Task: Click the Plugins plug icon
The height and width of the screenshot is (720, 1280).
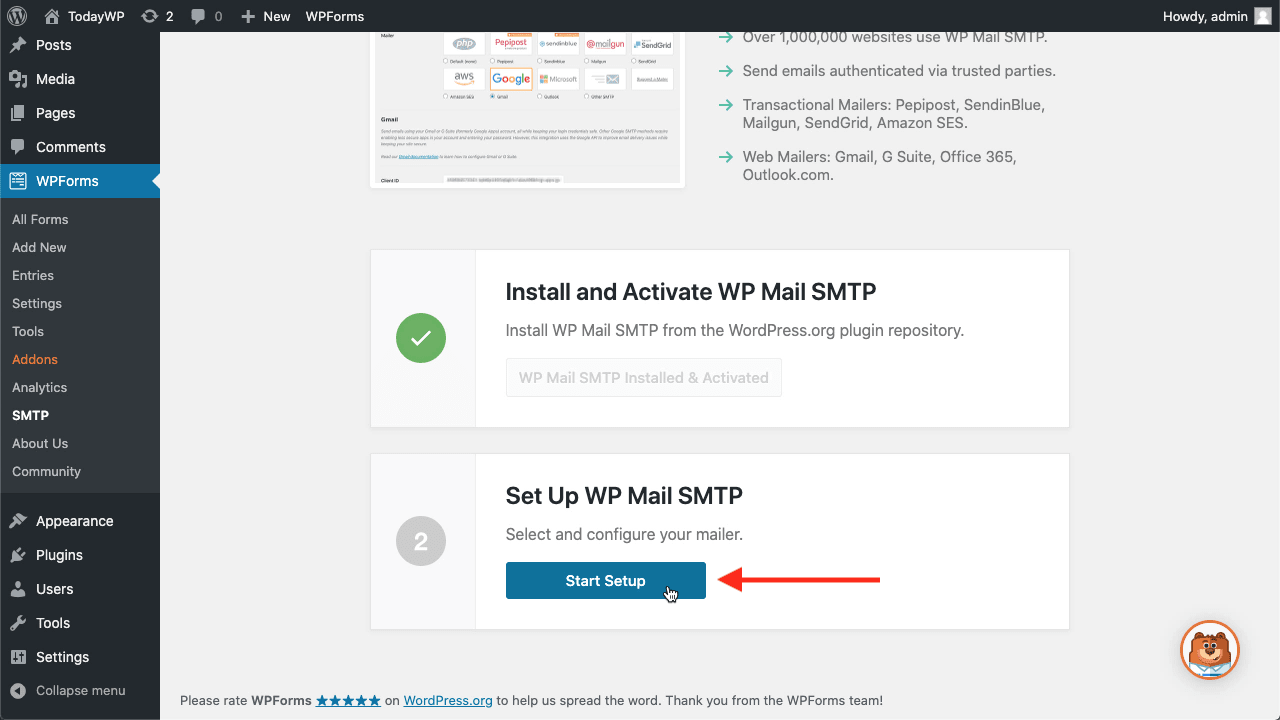Action: pos(18,555)
